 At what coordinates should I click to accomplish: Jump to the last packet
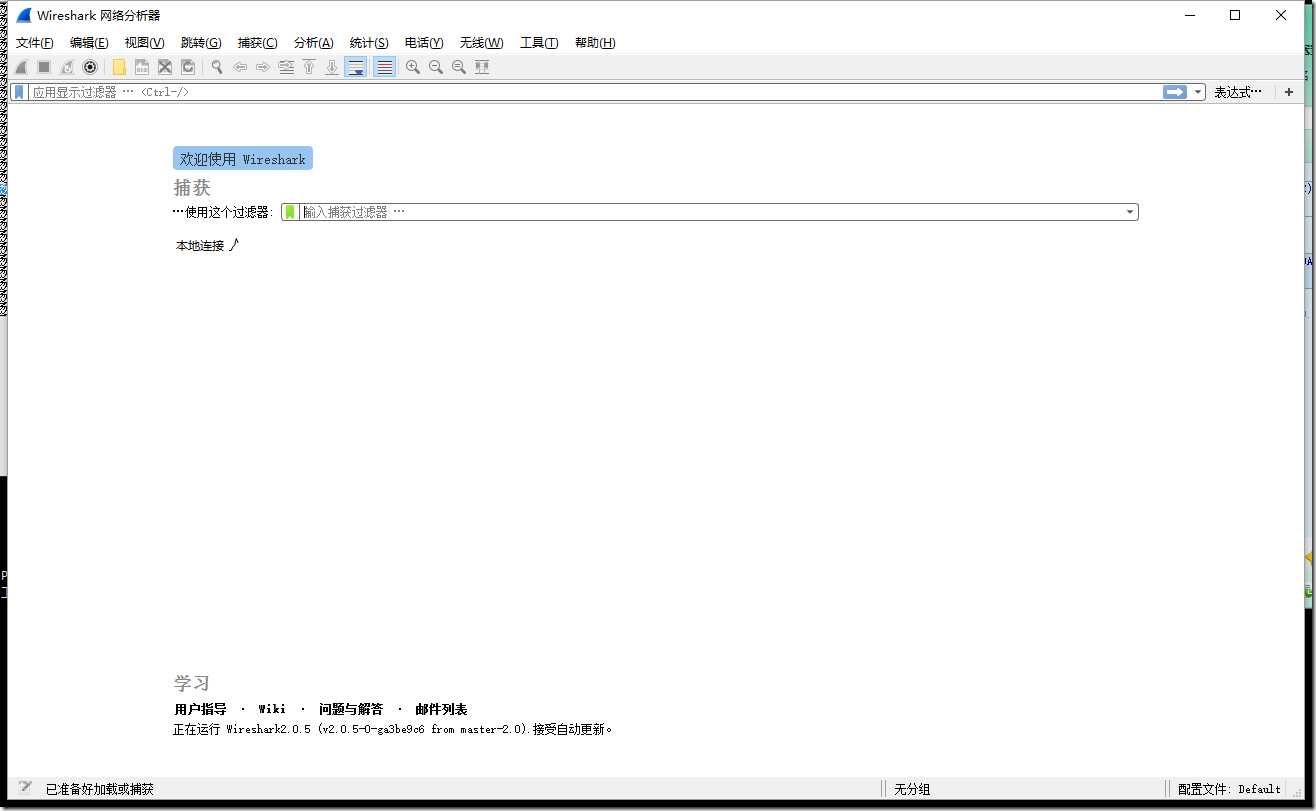[x=332, y=67]
